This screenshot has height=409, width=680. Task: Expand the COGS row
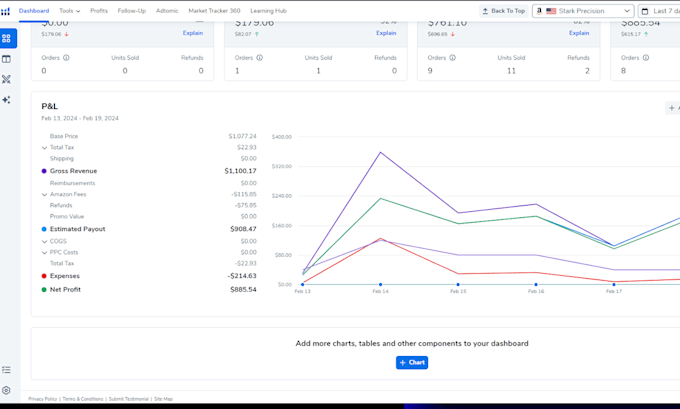point(44,242)
